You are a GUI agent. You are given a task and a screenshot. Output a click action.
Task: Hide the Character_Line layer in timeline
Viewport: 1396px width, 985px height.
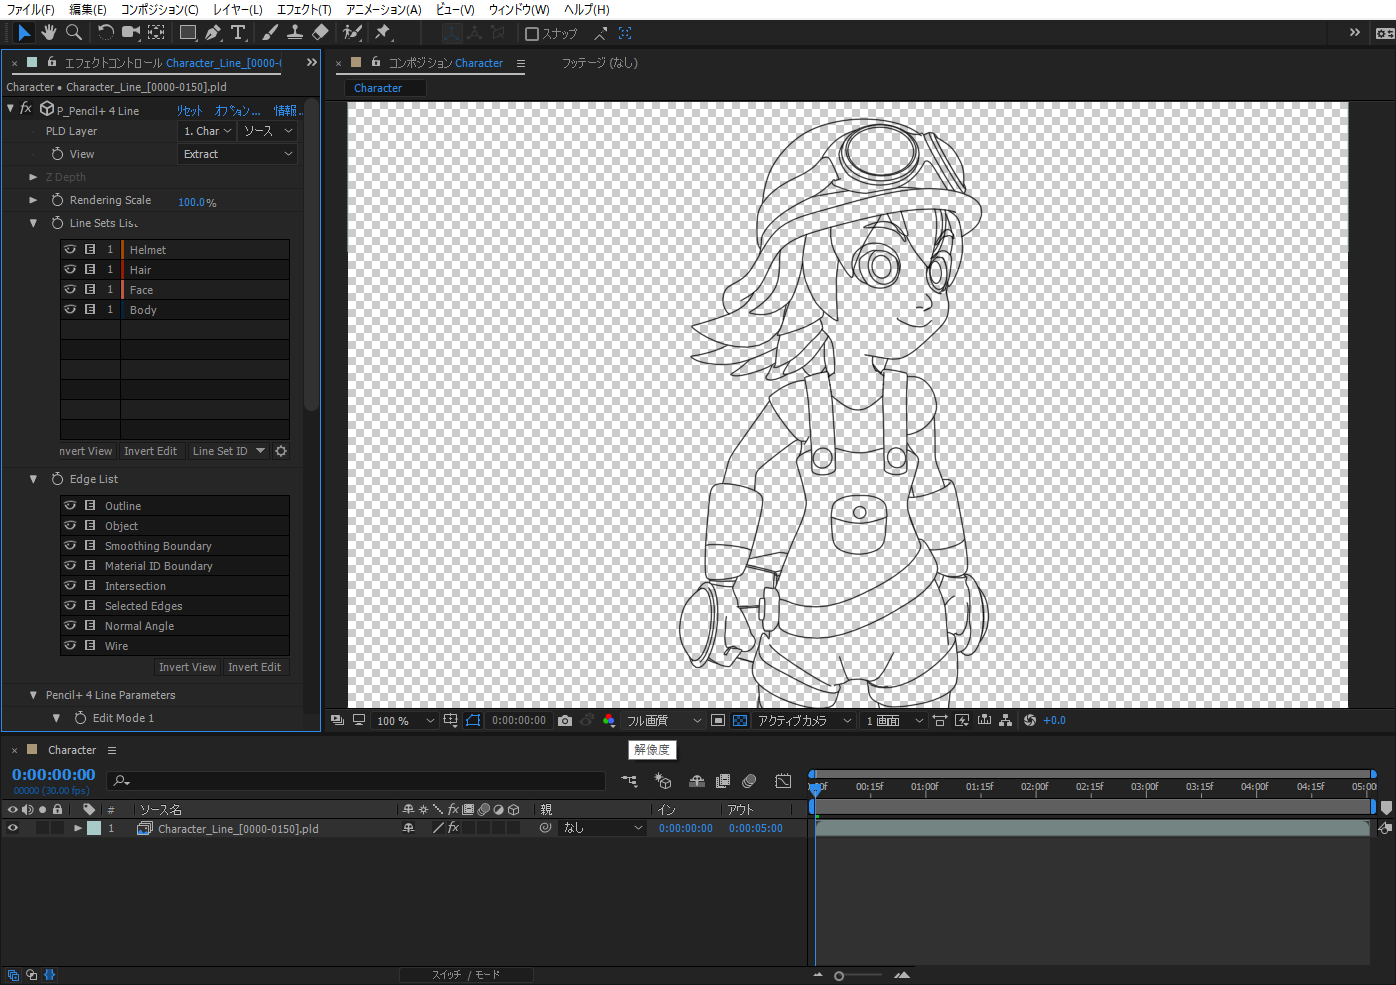point(13,828)
